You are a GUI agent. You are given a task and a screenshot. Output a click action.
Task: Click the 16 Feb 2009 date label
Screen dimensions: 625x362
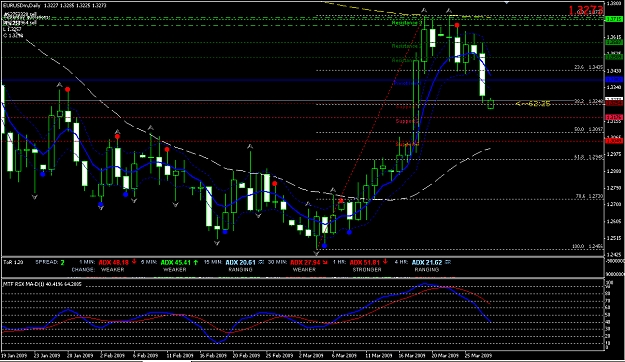pos(212,356)
